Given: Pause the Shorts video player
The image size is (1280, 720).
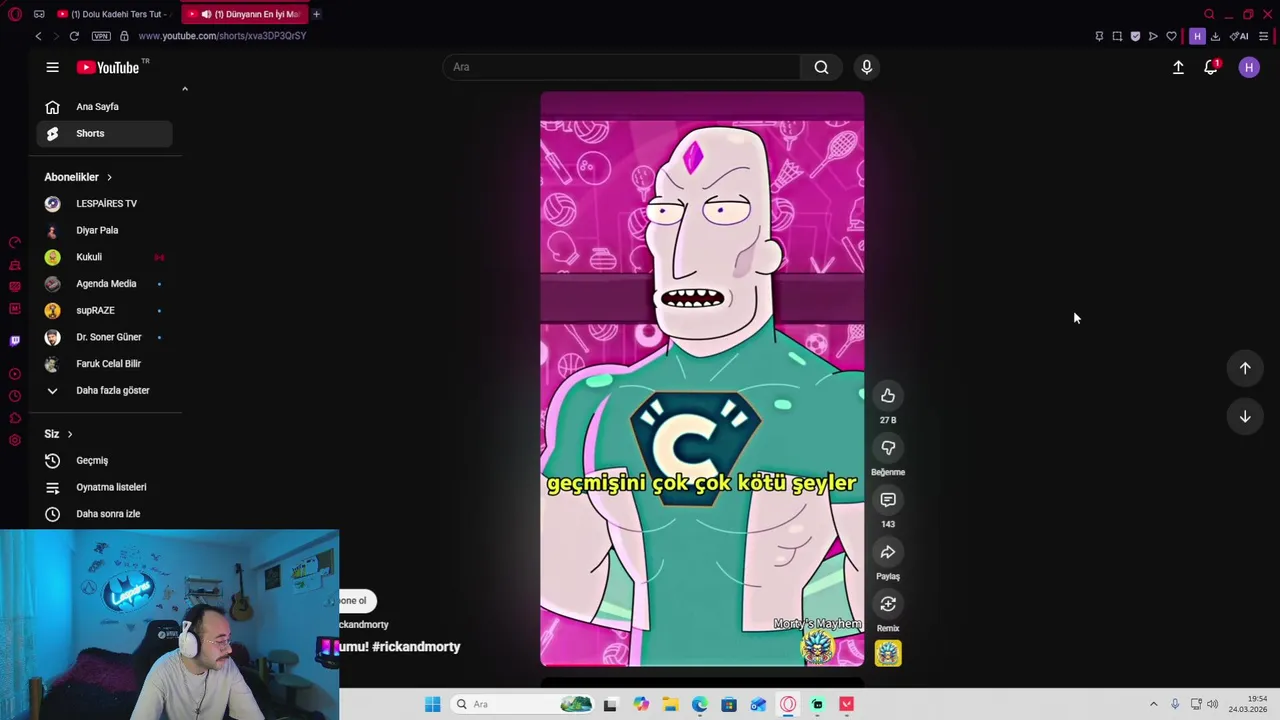Looking at the screenshot, I should [x=702, y=379].
